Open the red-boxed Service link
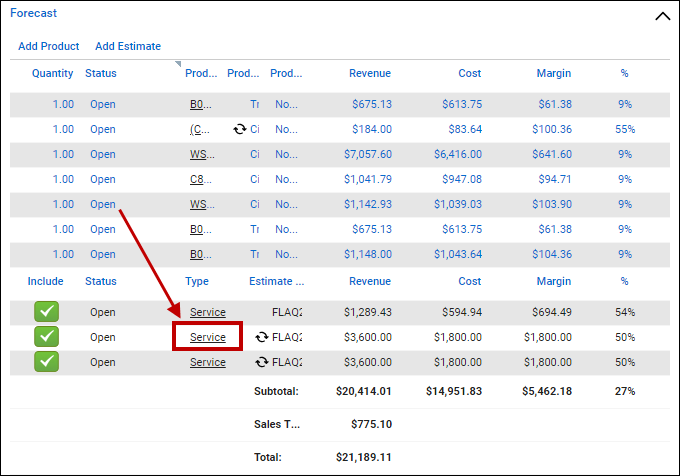This screenshot has height=476, width=680. click(208, 337)
